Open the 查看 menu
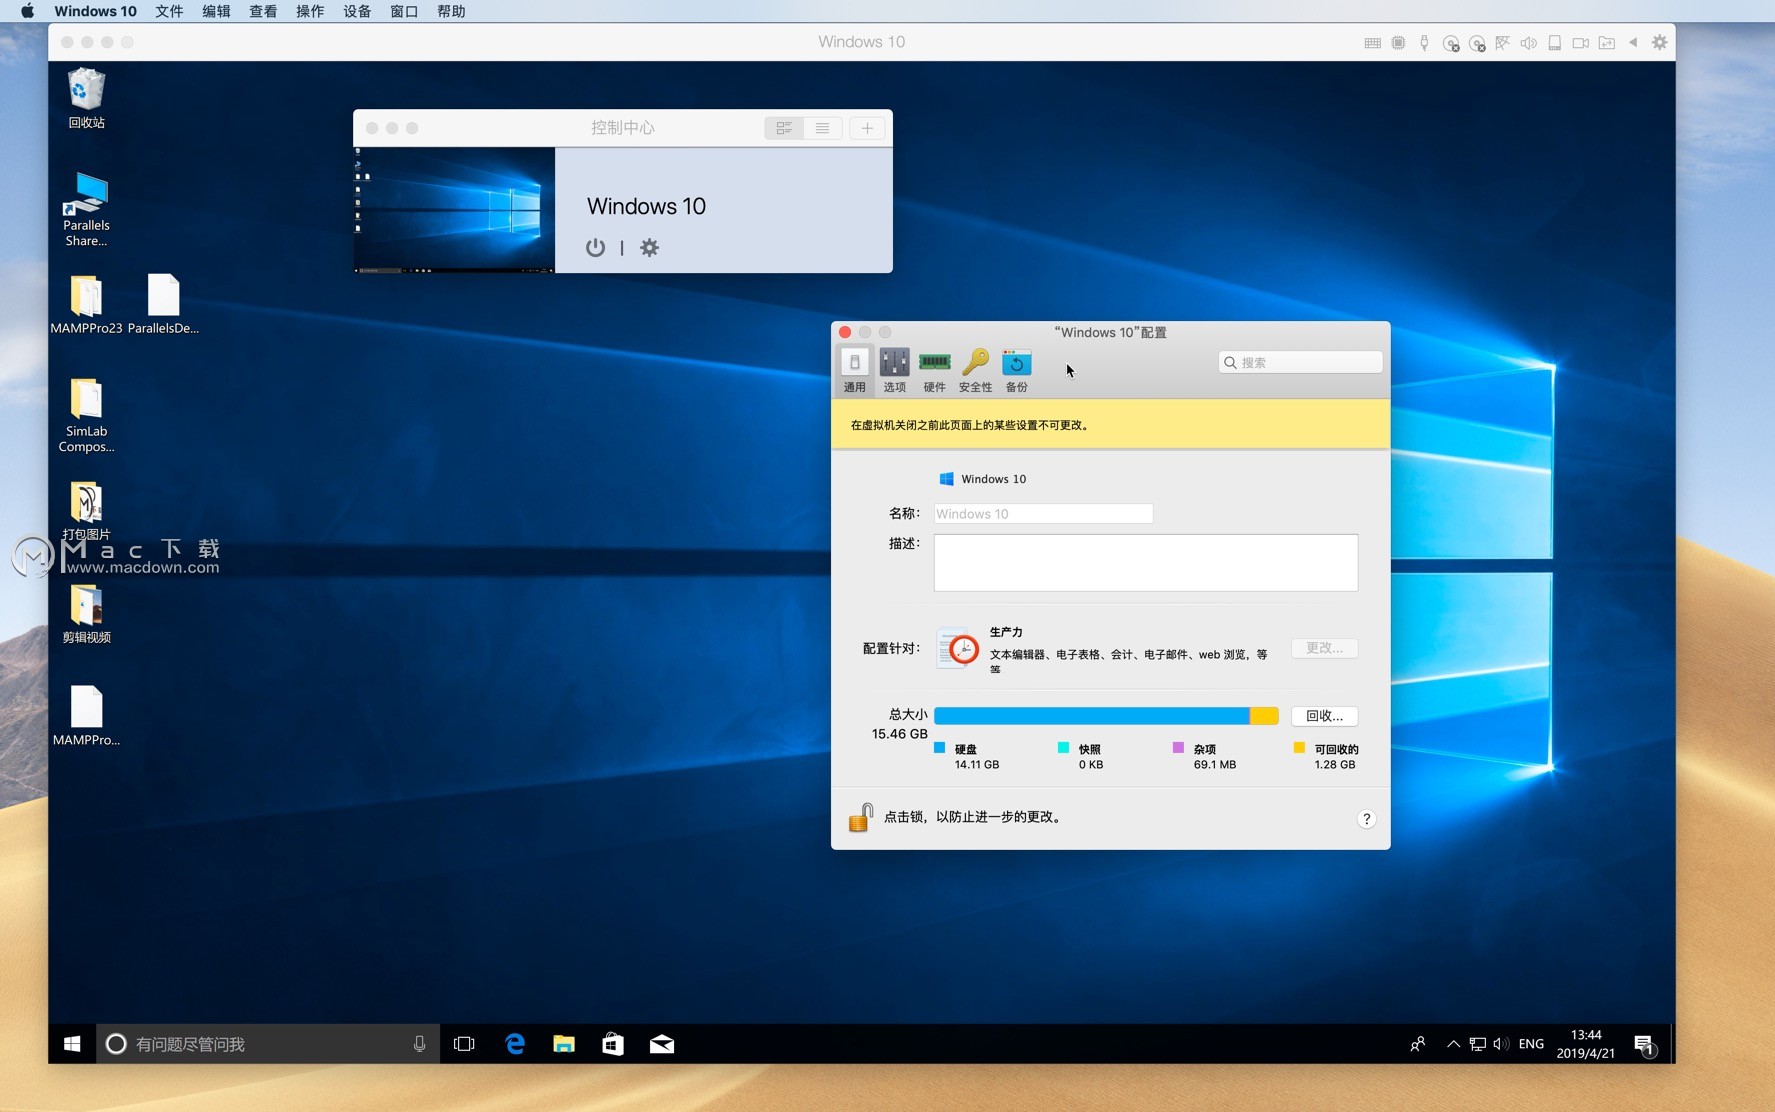Viewport: 1775px width, 1112px height. (x=263, y=11)
